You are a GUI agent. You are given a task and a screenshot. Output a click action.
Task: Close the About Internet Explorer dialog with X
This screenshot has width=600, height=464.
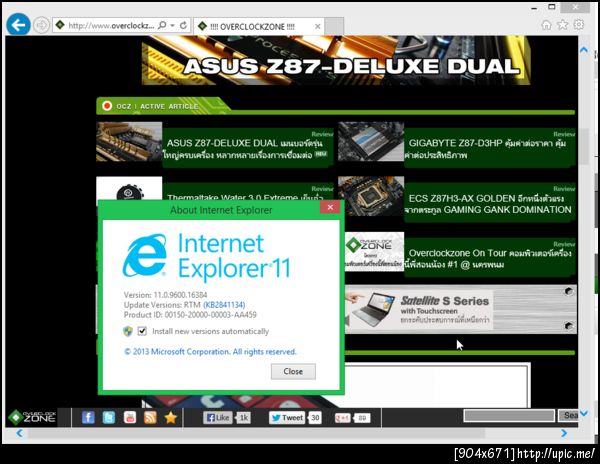[x=330, y=207]
